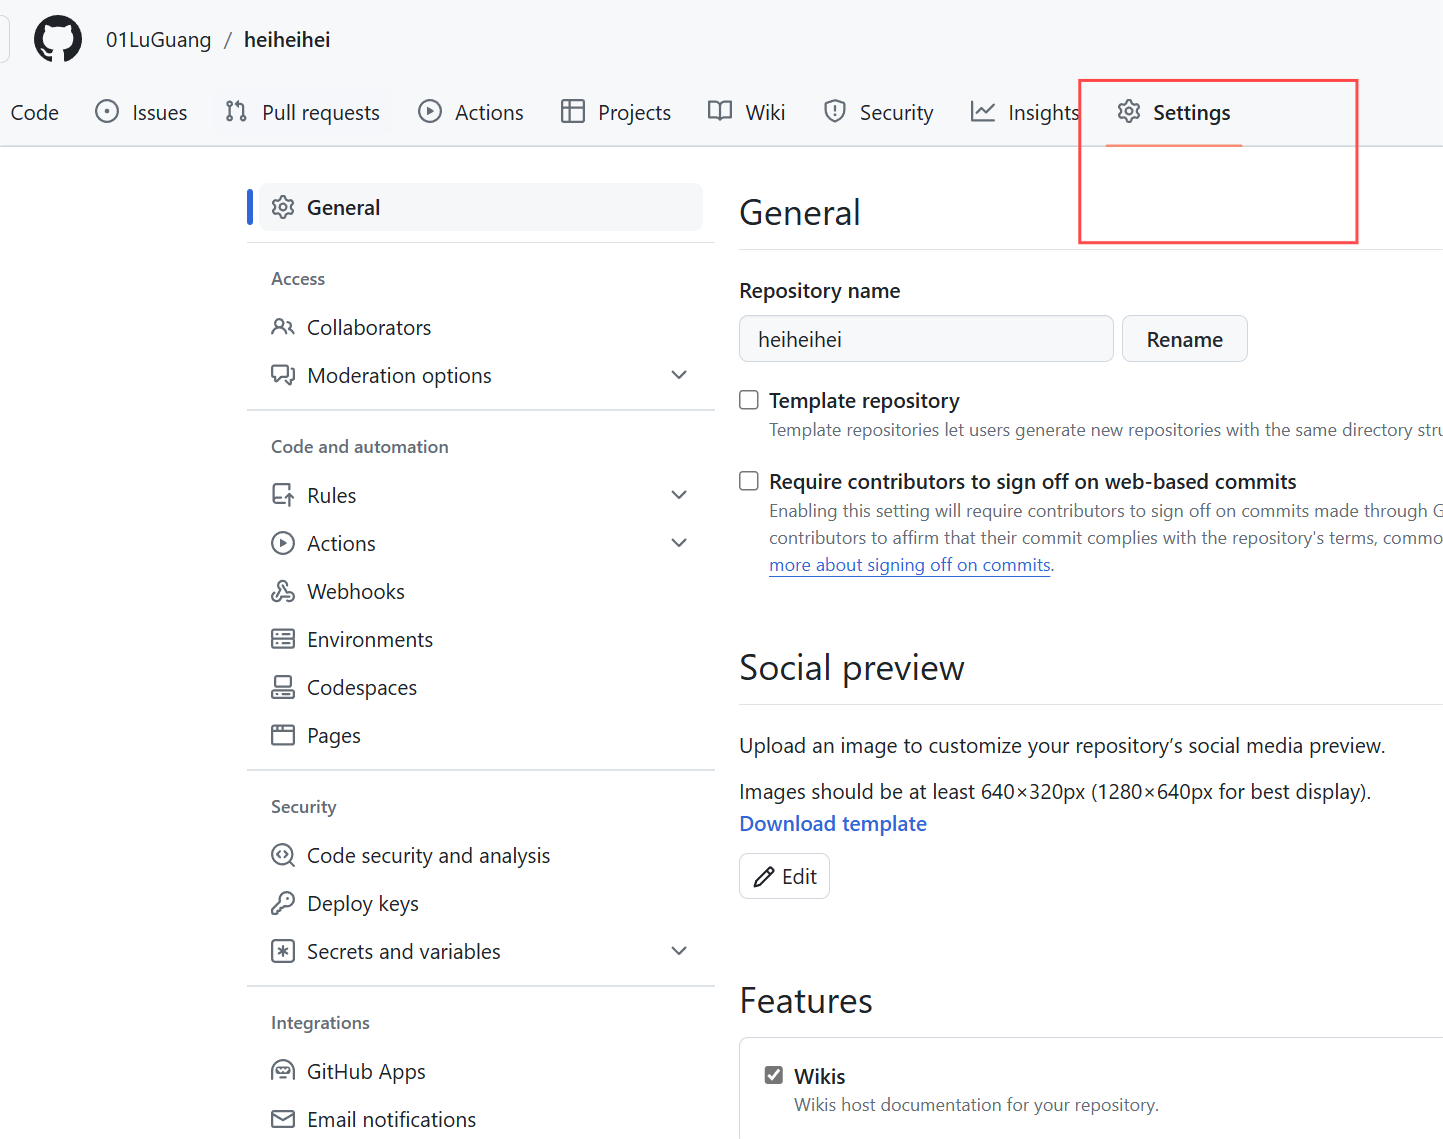Click the Secrets and variables asterisk icon
Viewport: 1443px width, 1139px height.
click(x=283, y=951)
